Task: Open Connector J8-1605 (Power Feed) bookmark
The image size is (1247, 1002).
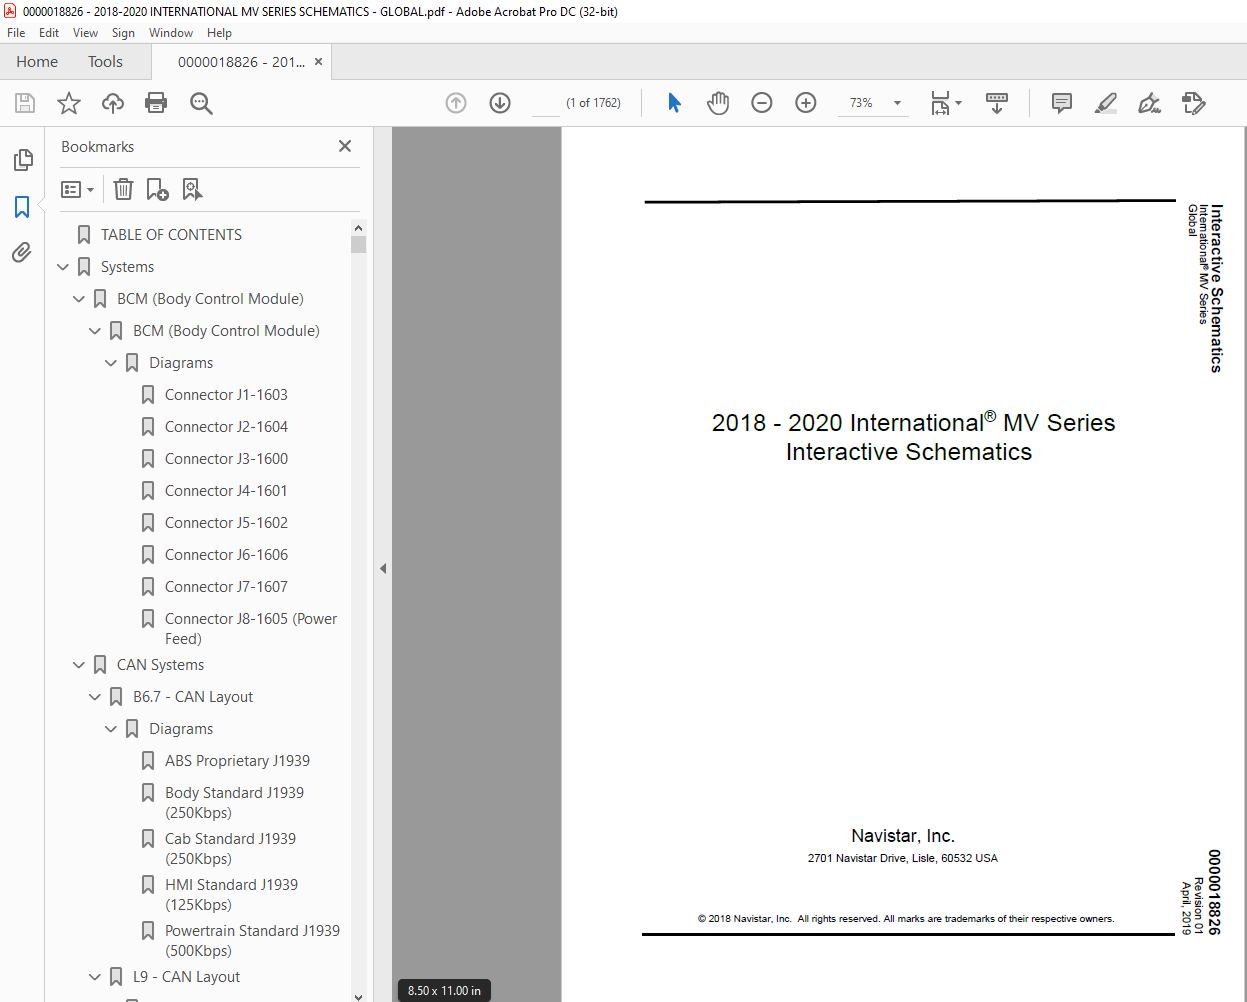Action: 251,629
